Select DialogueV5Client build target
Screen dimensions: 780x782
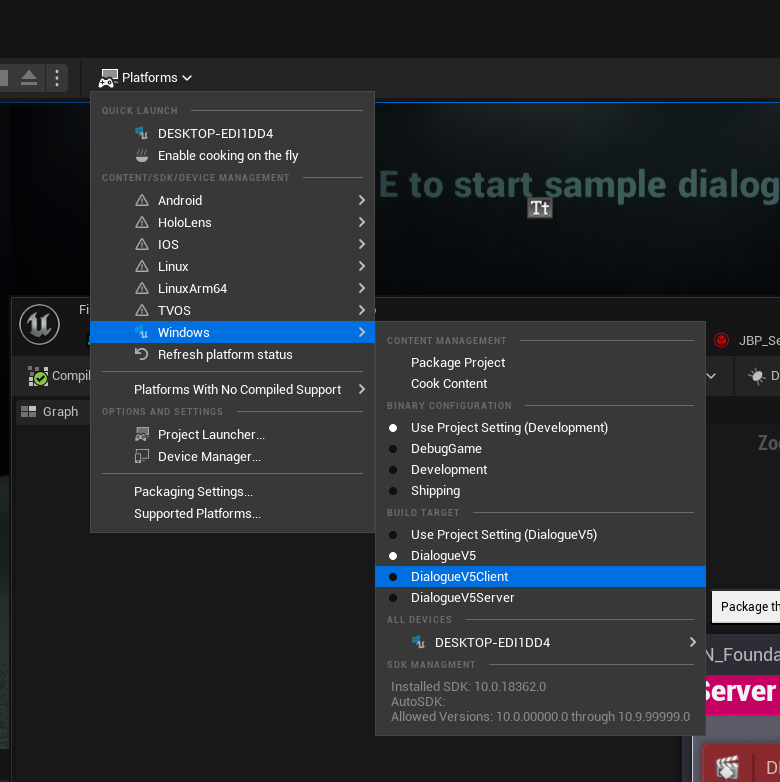click(459, 577)
